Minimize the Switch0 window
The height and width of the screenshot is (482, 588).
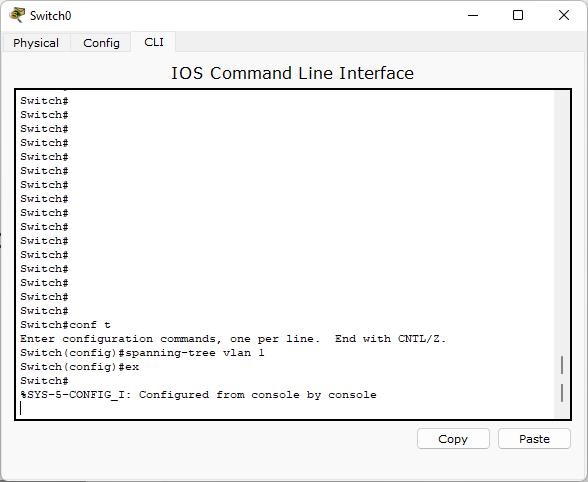point(473,15)
